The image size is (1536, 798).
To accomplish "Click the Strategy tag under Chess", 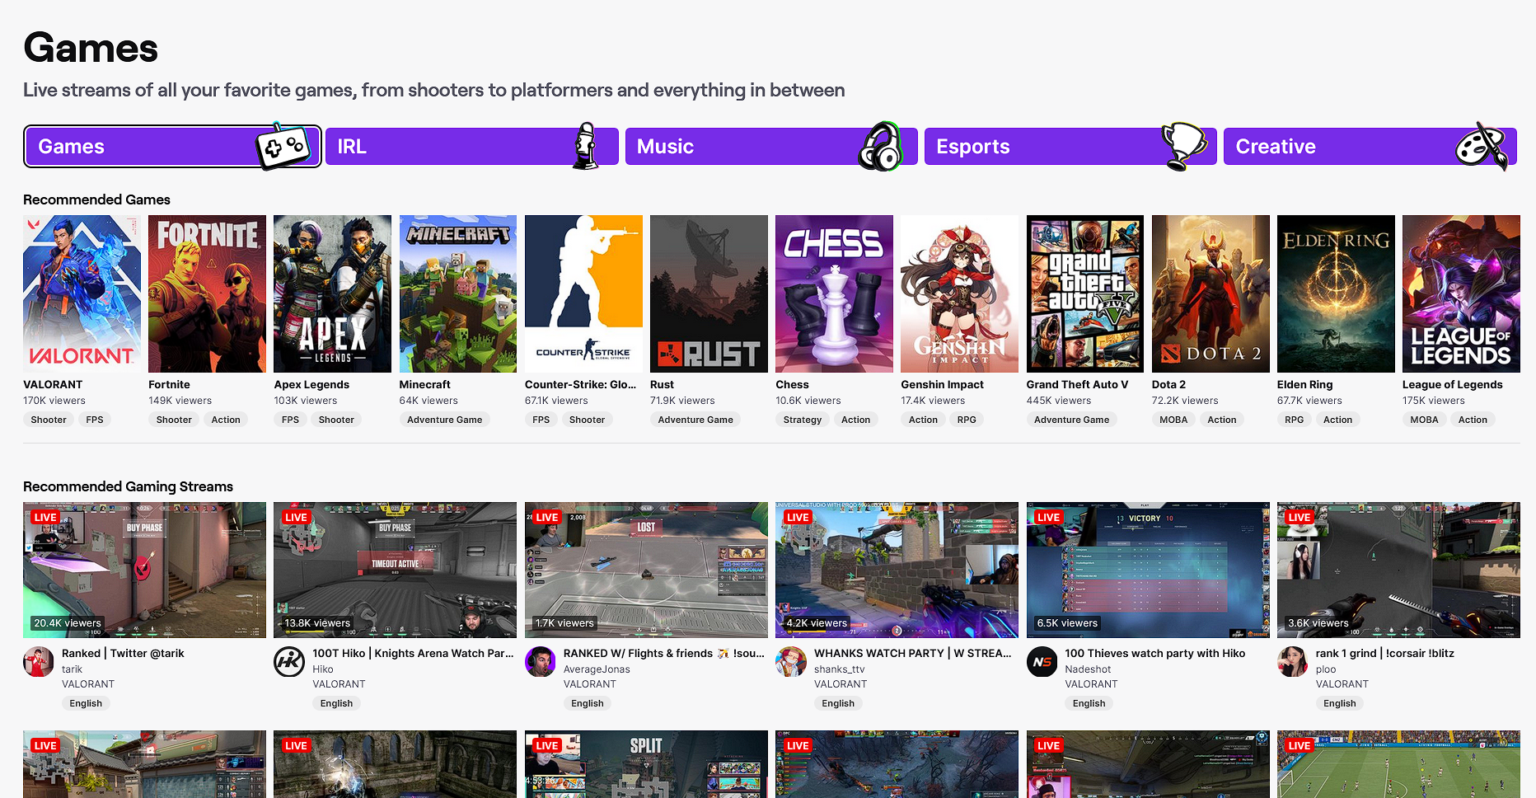I will [x=802, y=420].
